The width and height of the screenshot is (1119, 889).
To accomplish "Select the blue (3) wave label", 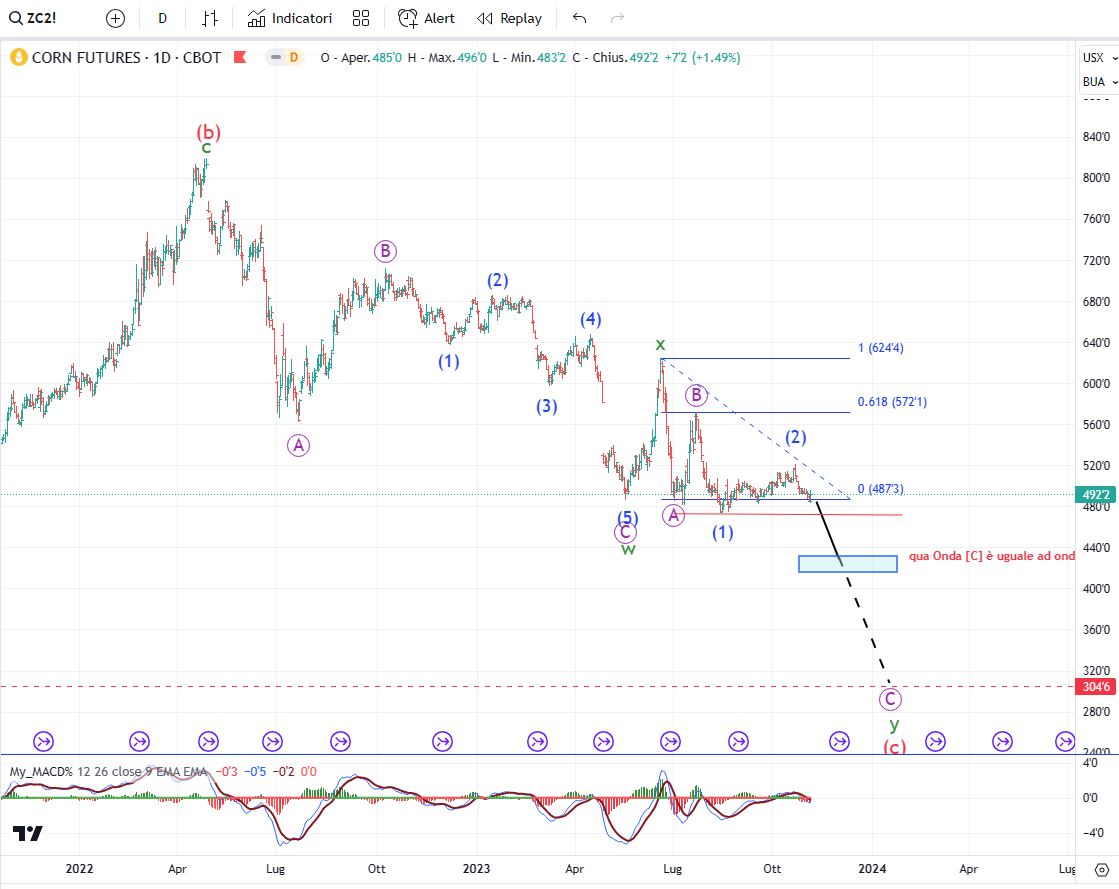I will coord(547,406).
